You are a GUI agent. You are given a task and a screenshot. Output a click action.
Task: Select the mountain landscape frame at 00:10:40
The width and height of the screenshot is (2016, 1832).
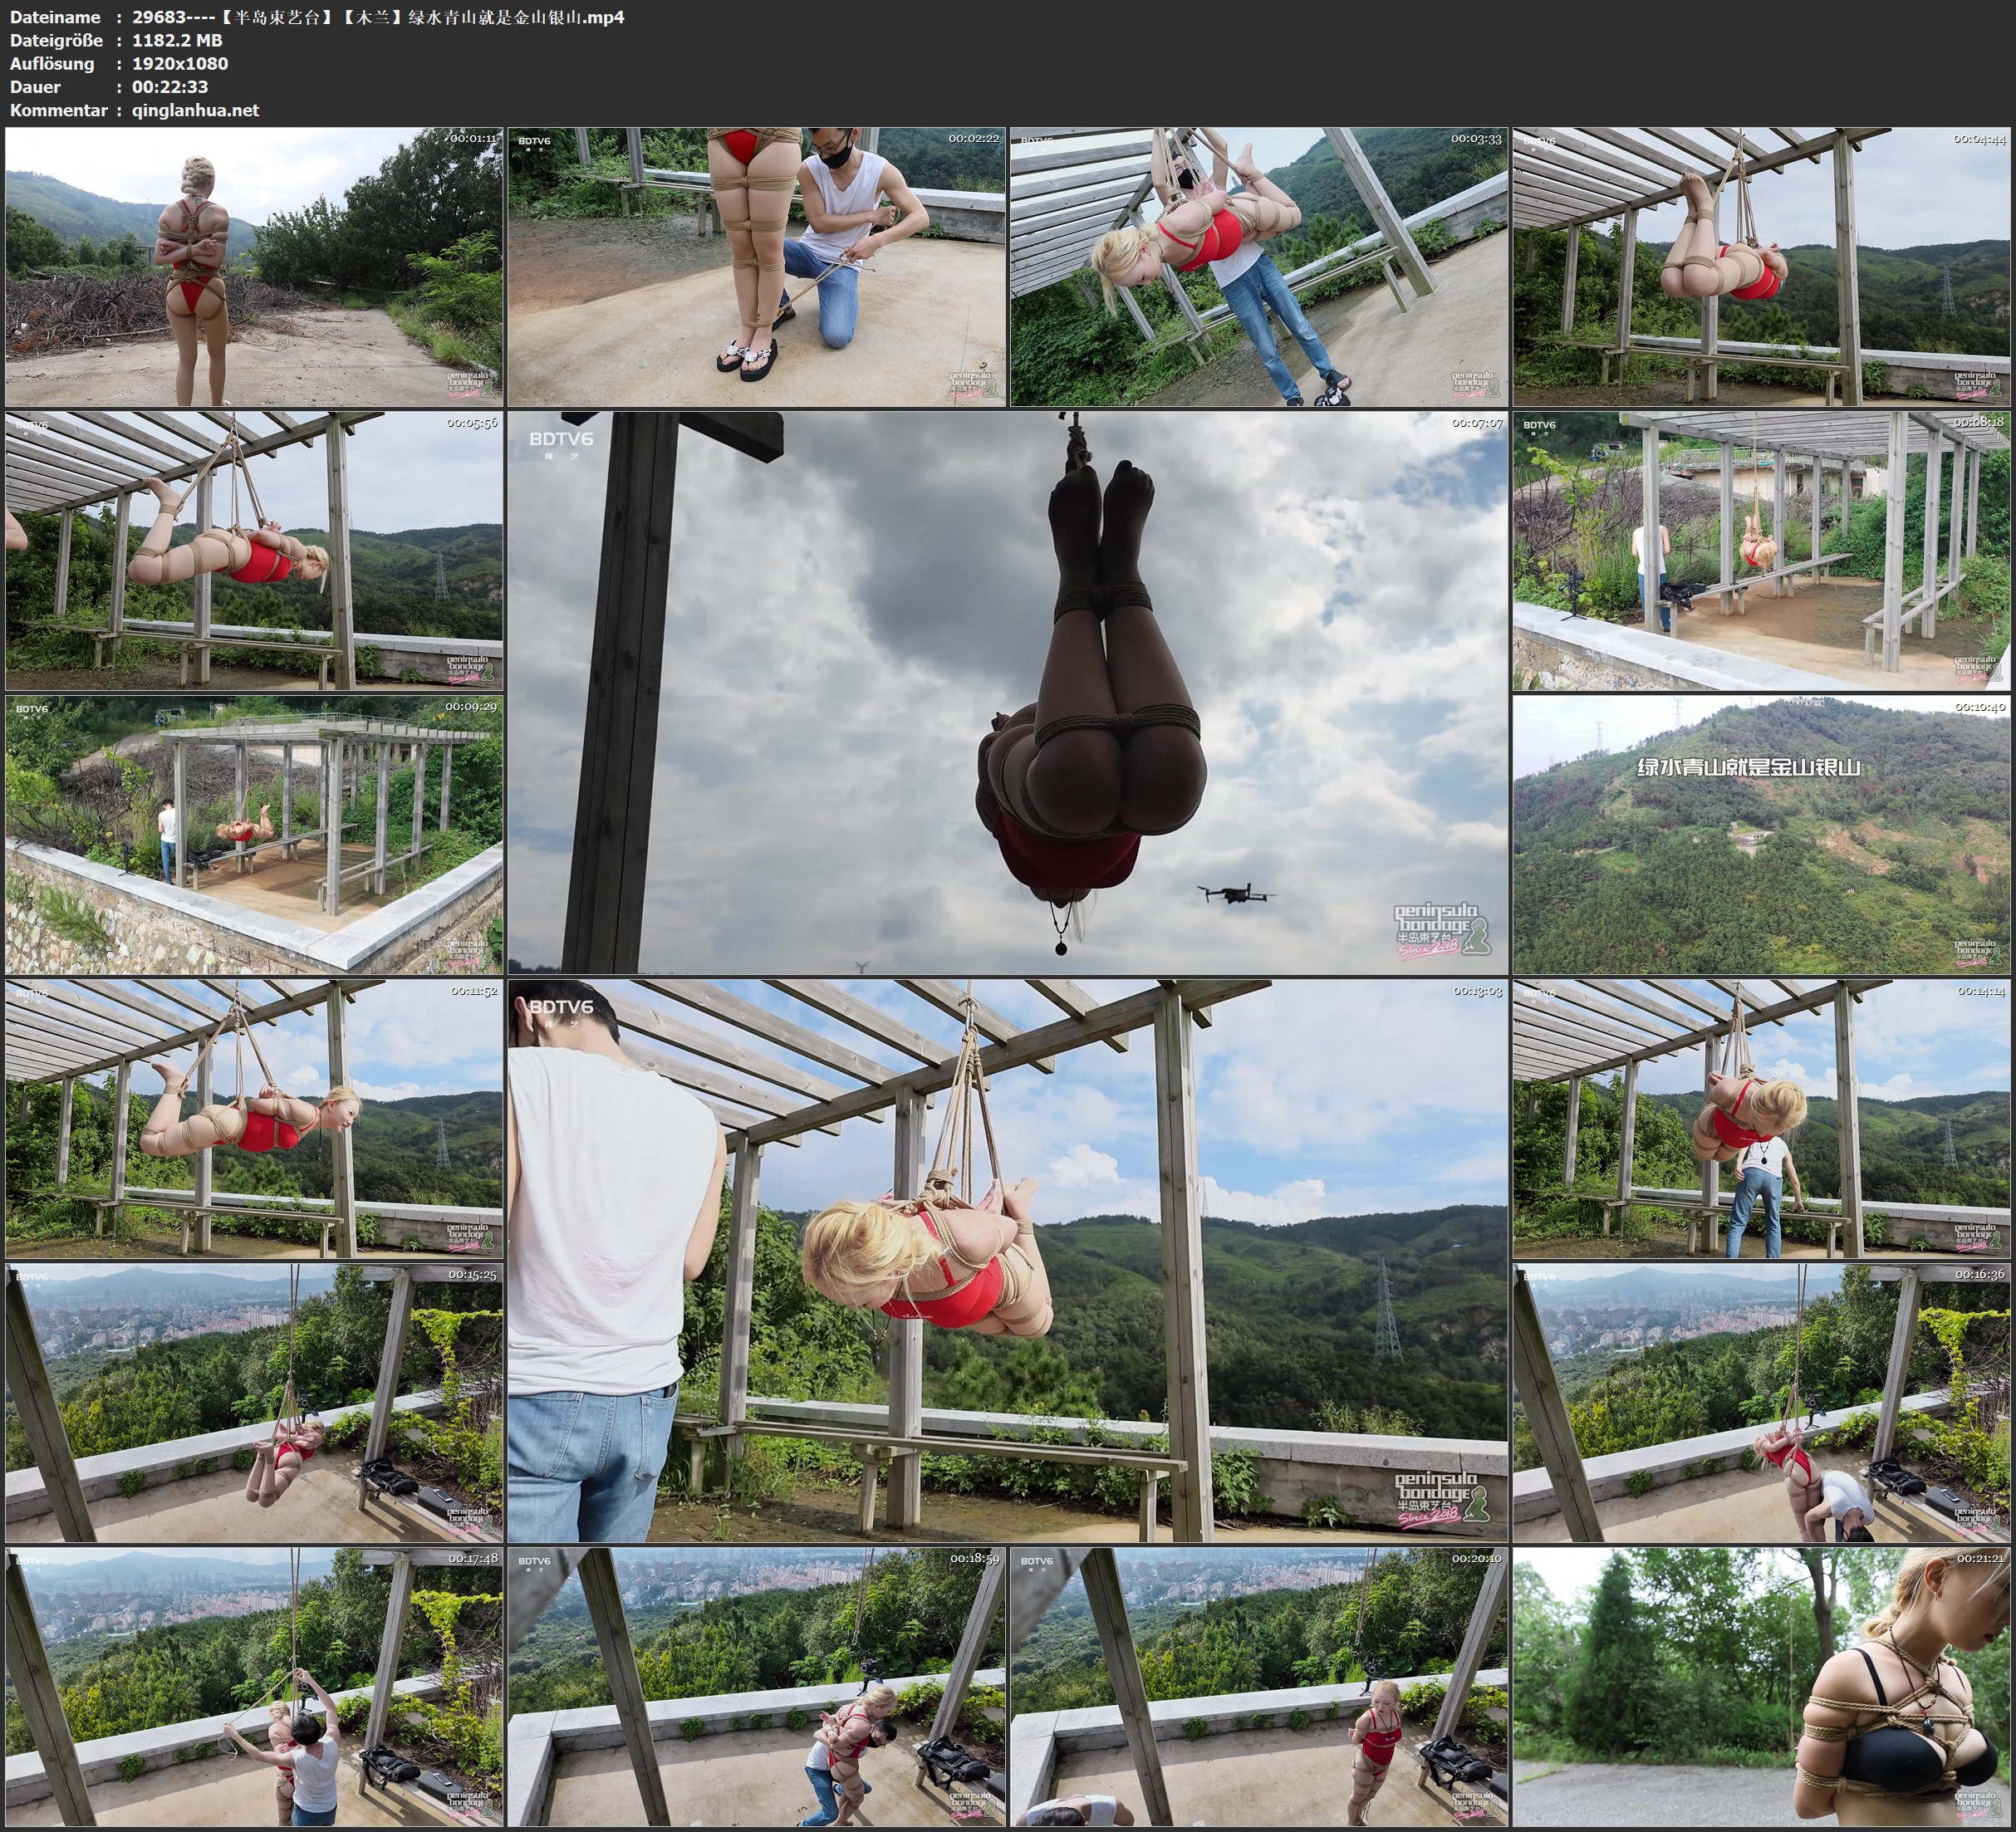click(1760, 834)
